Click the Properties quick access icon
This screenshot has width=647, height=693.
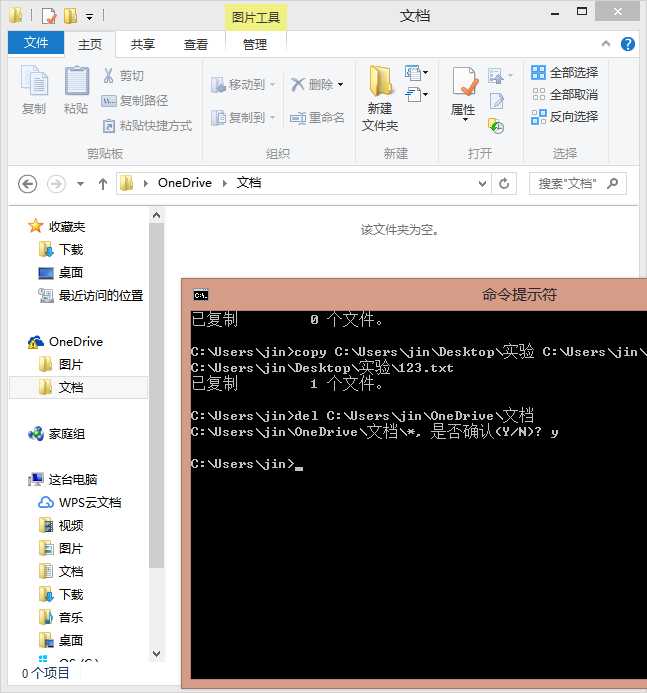click(x=49, y=16)
